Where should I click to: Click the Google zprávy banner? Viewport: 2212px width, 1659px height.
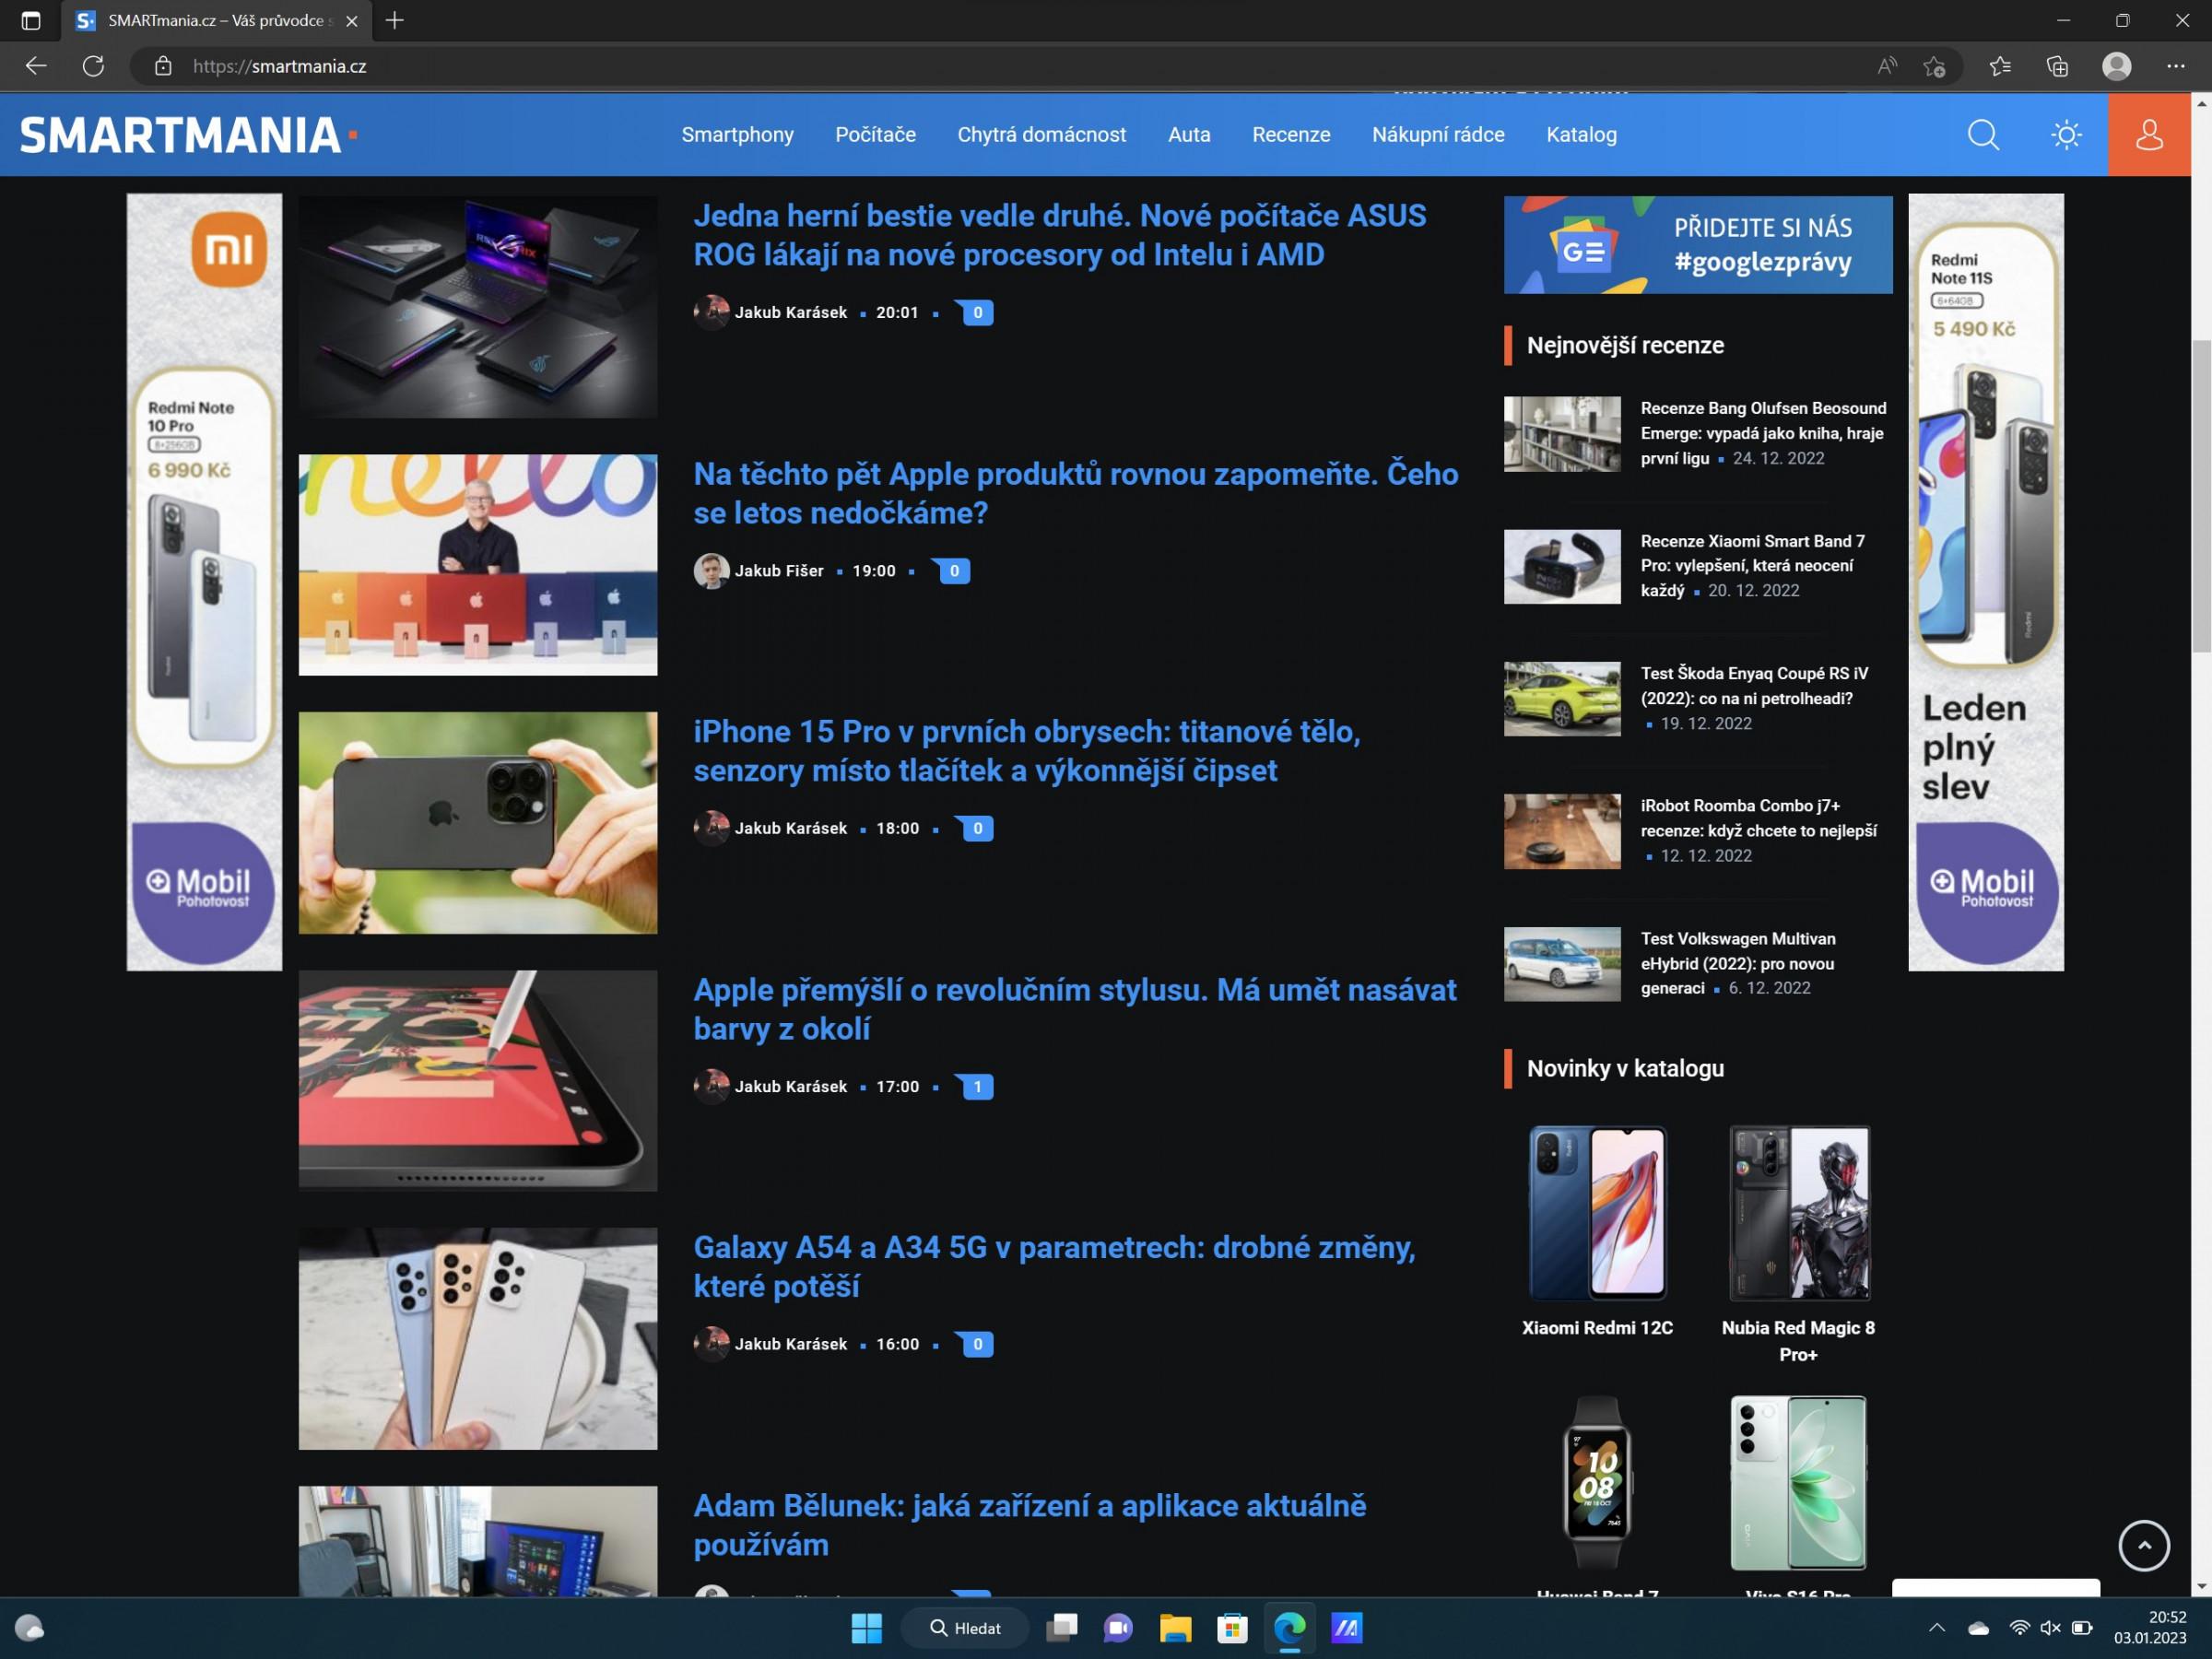click(1698, 245)
